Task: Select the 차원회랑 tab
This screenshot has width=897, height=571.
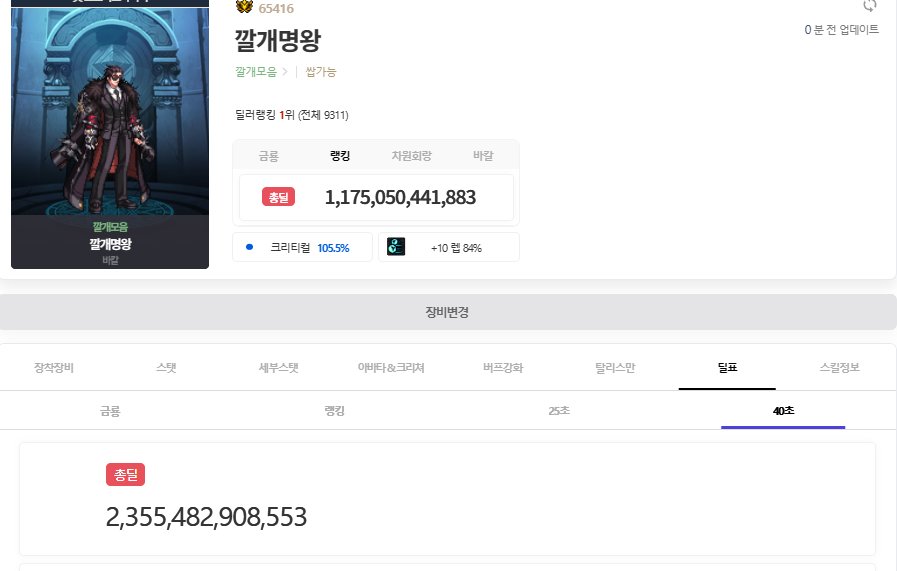Action: (411, 156)
